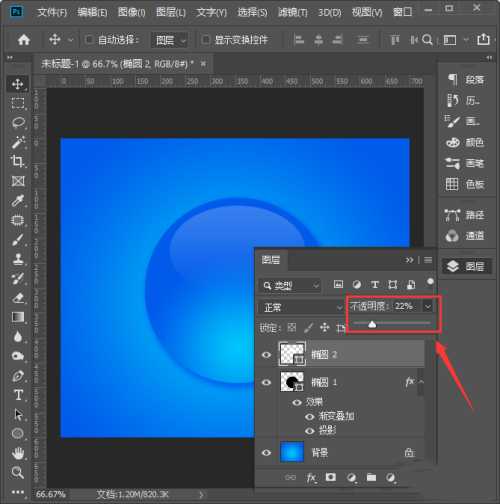The image size is (500, 504).
Task: Enable the 自动选择 checkbox
Action: click(x=89, y=40)
